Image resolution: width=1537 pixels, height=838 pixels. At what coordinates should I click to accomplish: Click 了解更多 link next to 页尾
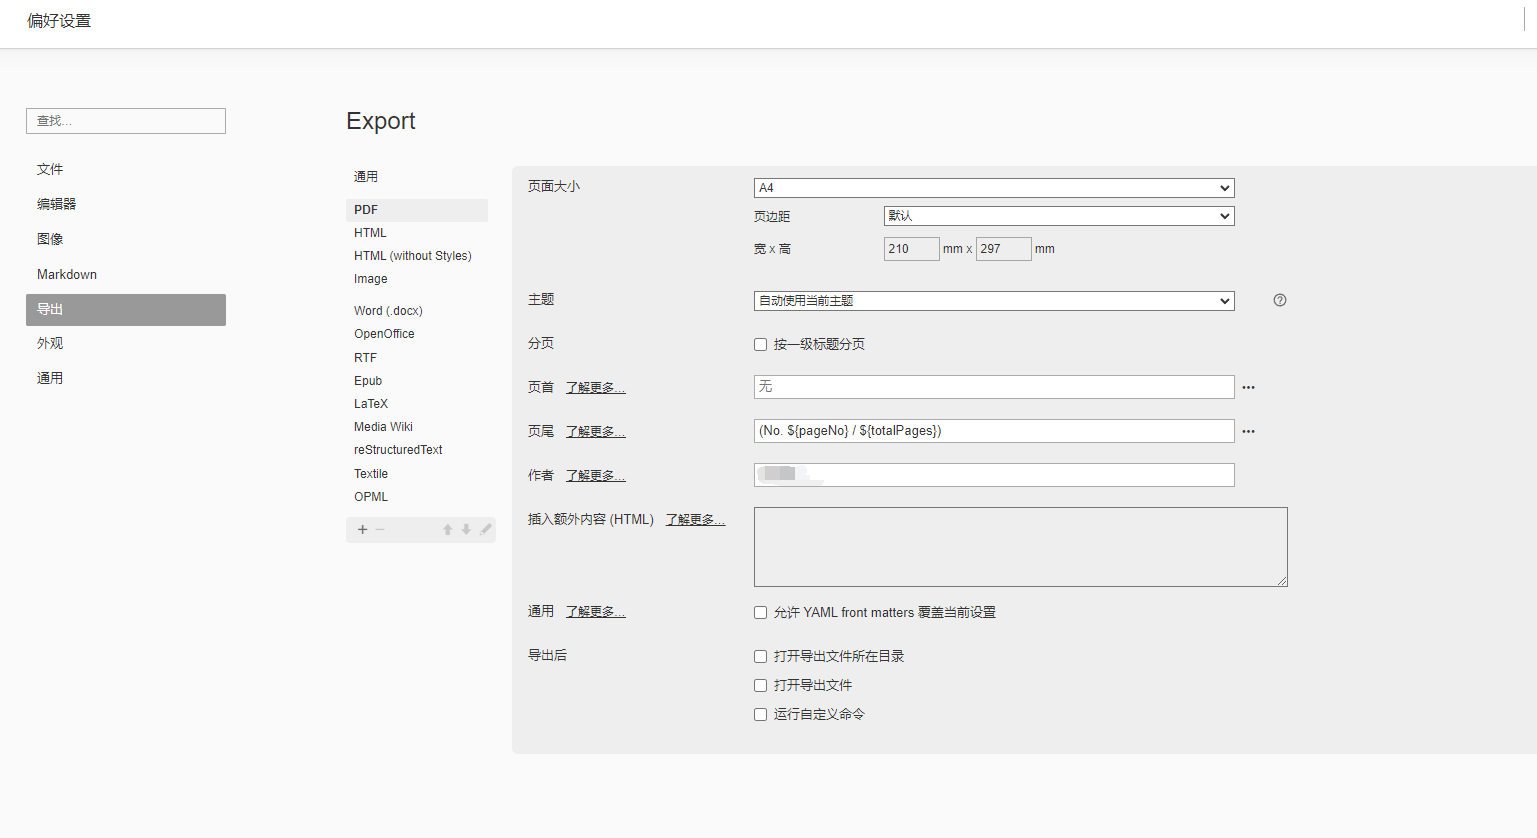[596, 432]
